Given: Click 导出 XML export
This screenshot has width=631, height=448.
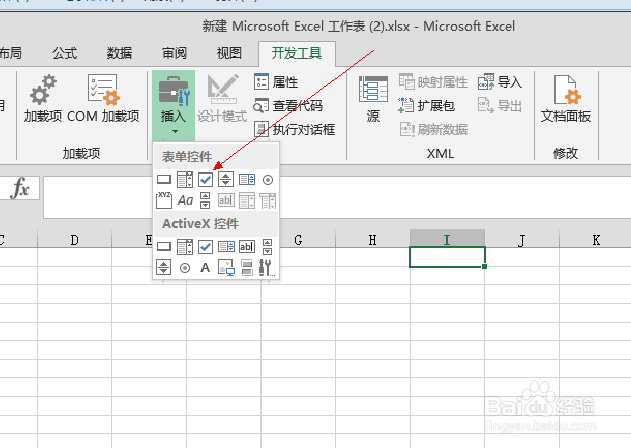Looking at the screenshot, I should pyautogui.click(x=499, y=106).
